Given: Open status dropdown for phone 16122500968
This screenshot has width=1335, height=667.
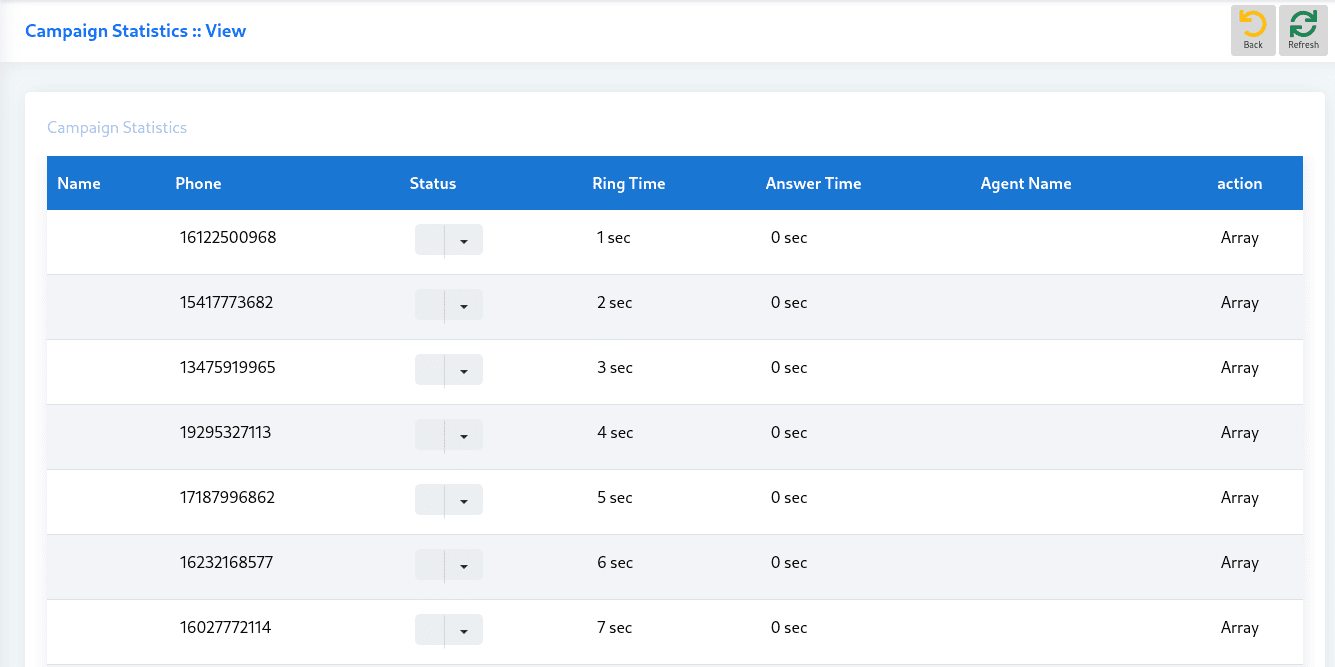Looking at the screenshot, I should [x=463, y=240].
